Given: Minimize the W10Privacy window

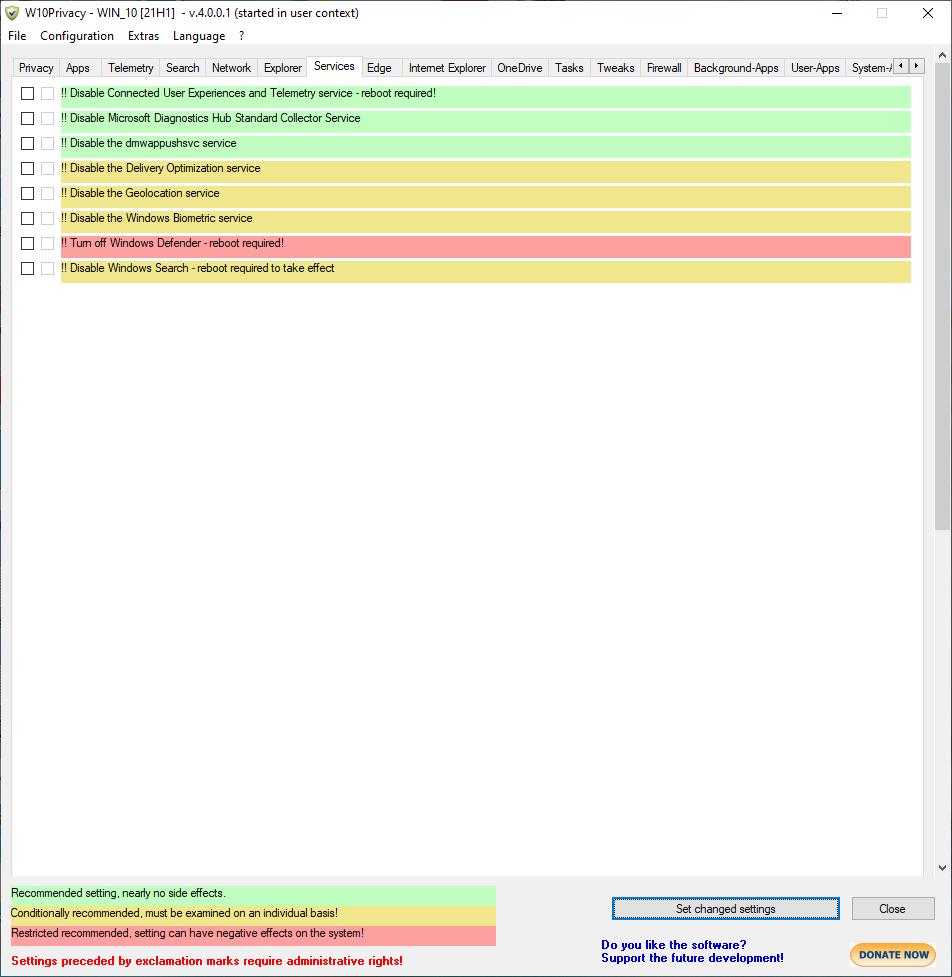Looking at the screenshot, I should tap(837, 13).
